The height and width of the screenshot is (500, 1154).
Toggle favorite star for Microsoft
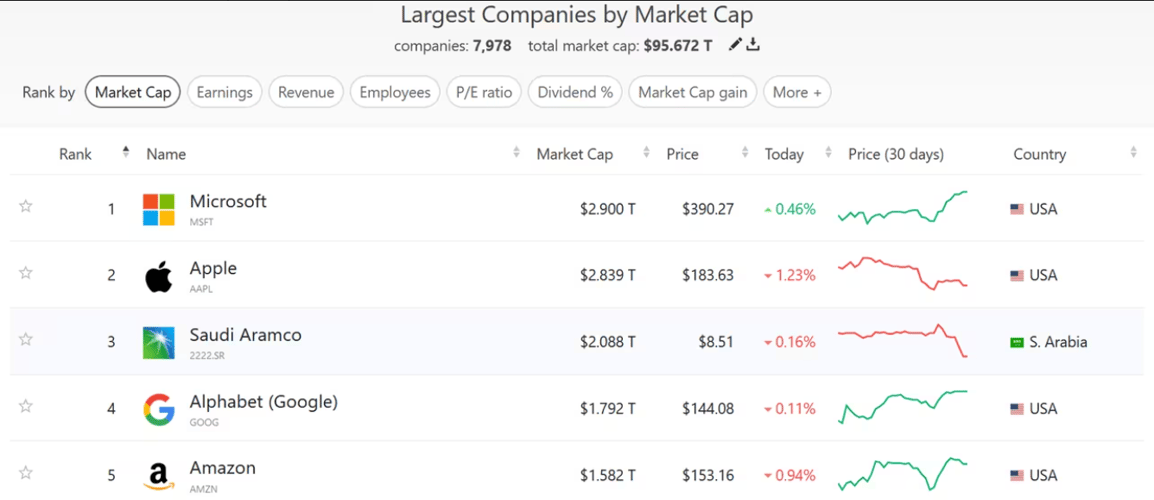(26, 206)
